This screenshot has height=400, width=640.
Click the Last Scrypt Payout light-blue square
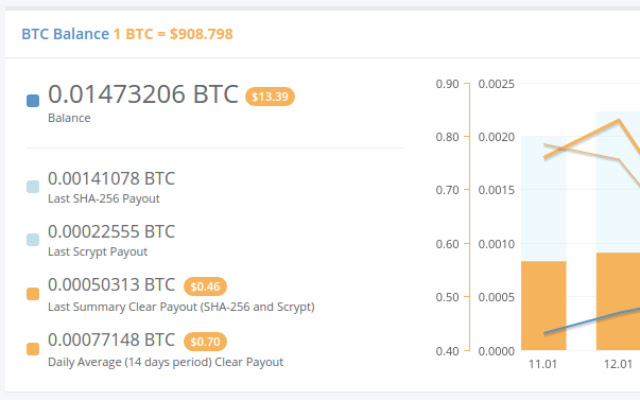33,240
